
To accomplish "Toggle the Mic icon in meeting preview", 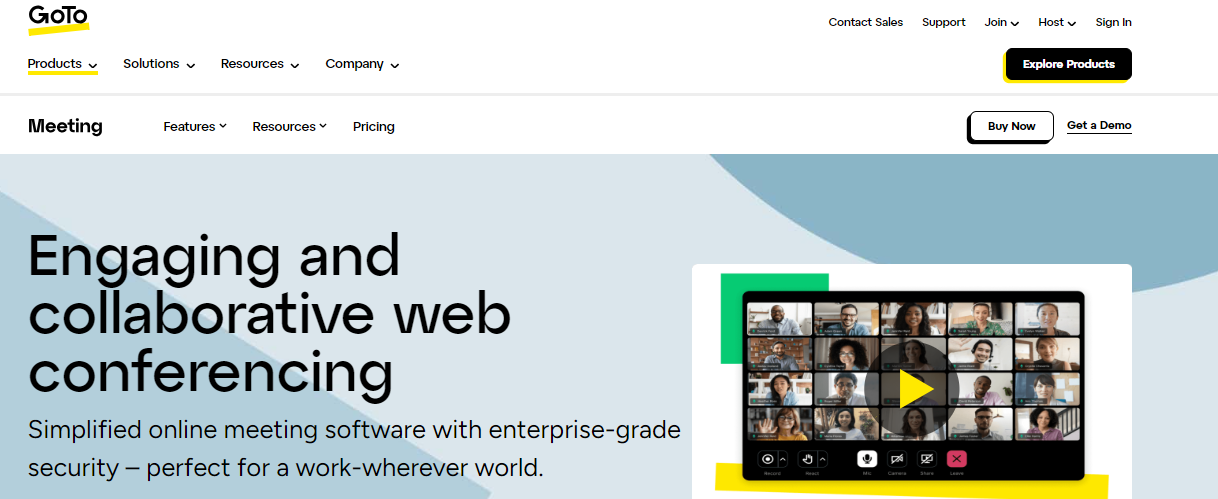I will [x=867, y=459].
